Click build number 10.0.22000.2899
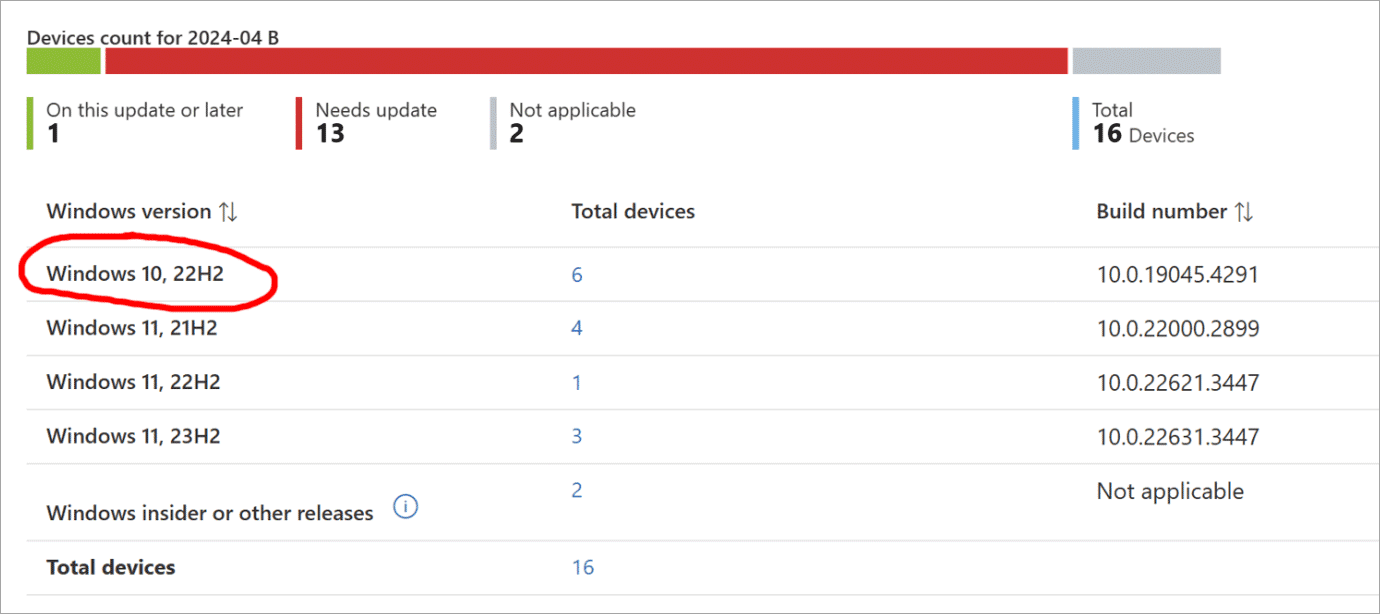Viewport: 1380px width, 614px height. click(1177, 328)
